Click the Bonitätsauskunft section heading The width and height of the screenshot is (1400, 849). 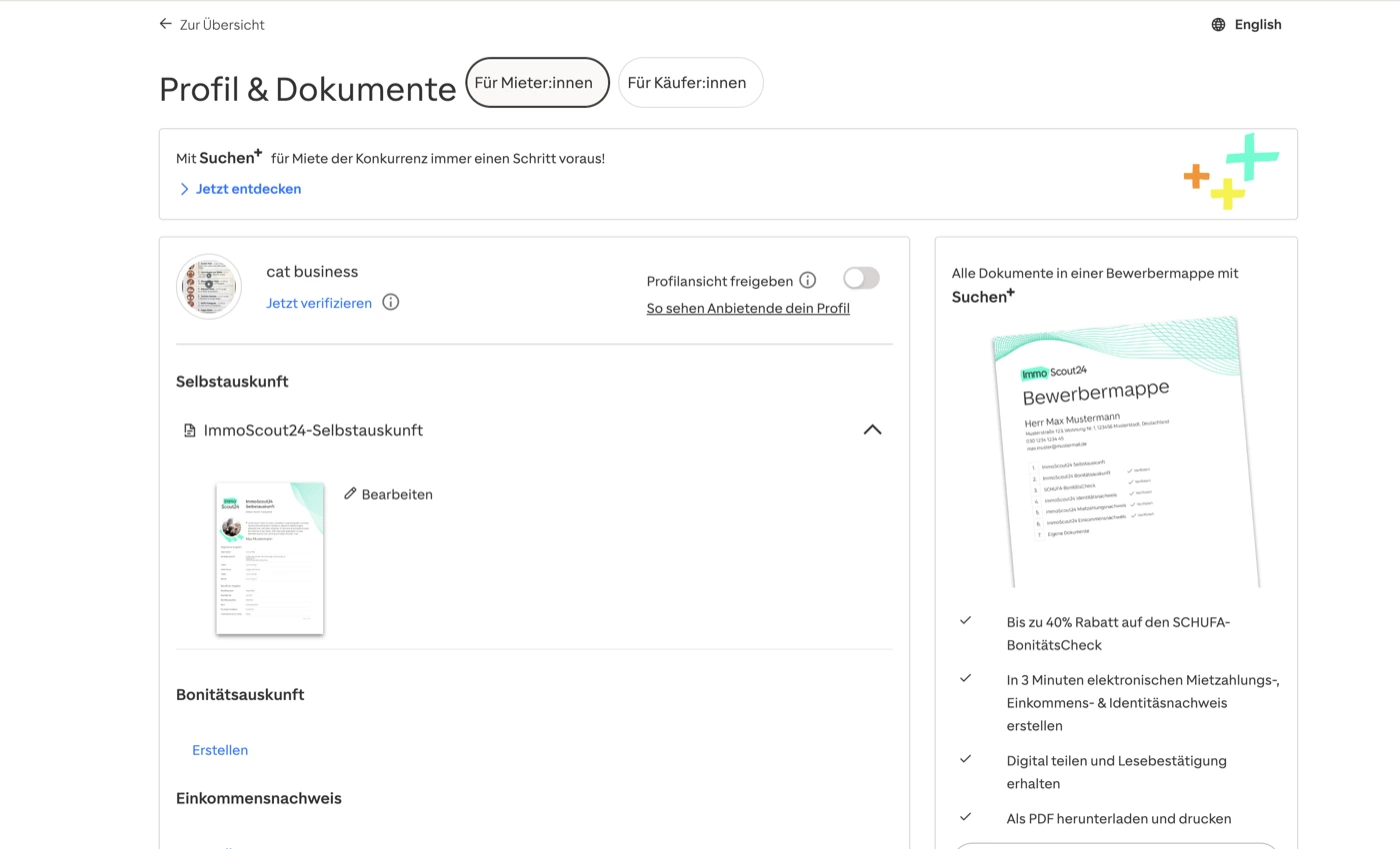pos(240,694)
